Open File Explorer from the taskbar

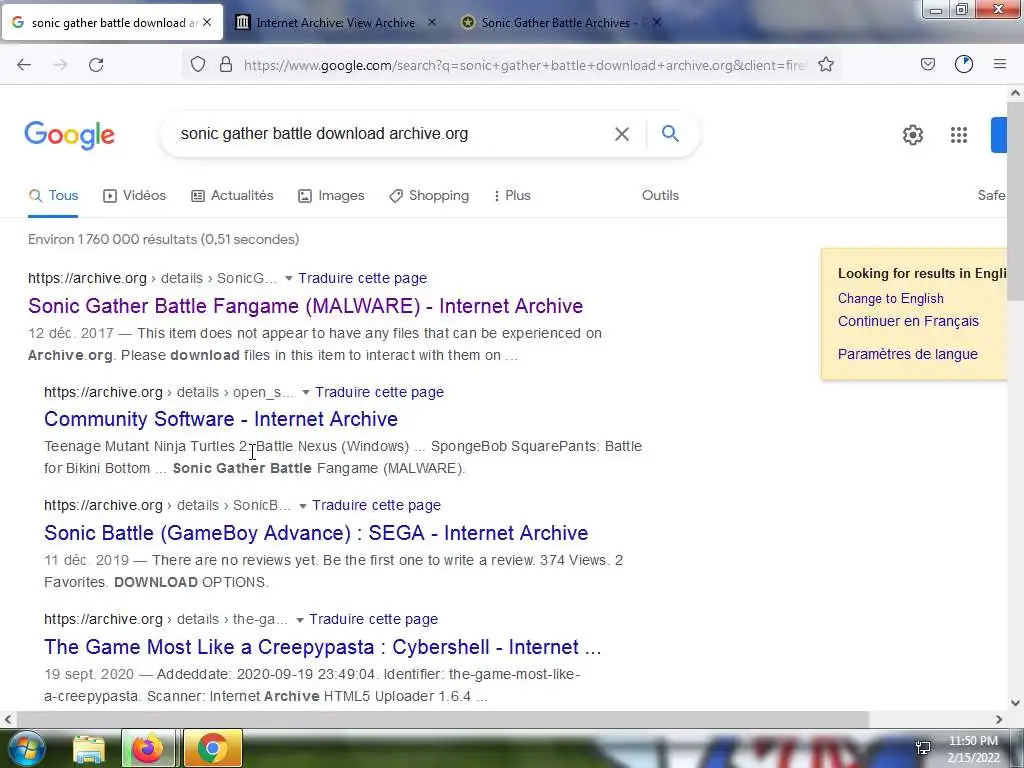point(89,749)
